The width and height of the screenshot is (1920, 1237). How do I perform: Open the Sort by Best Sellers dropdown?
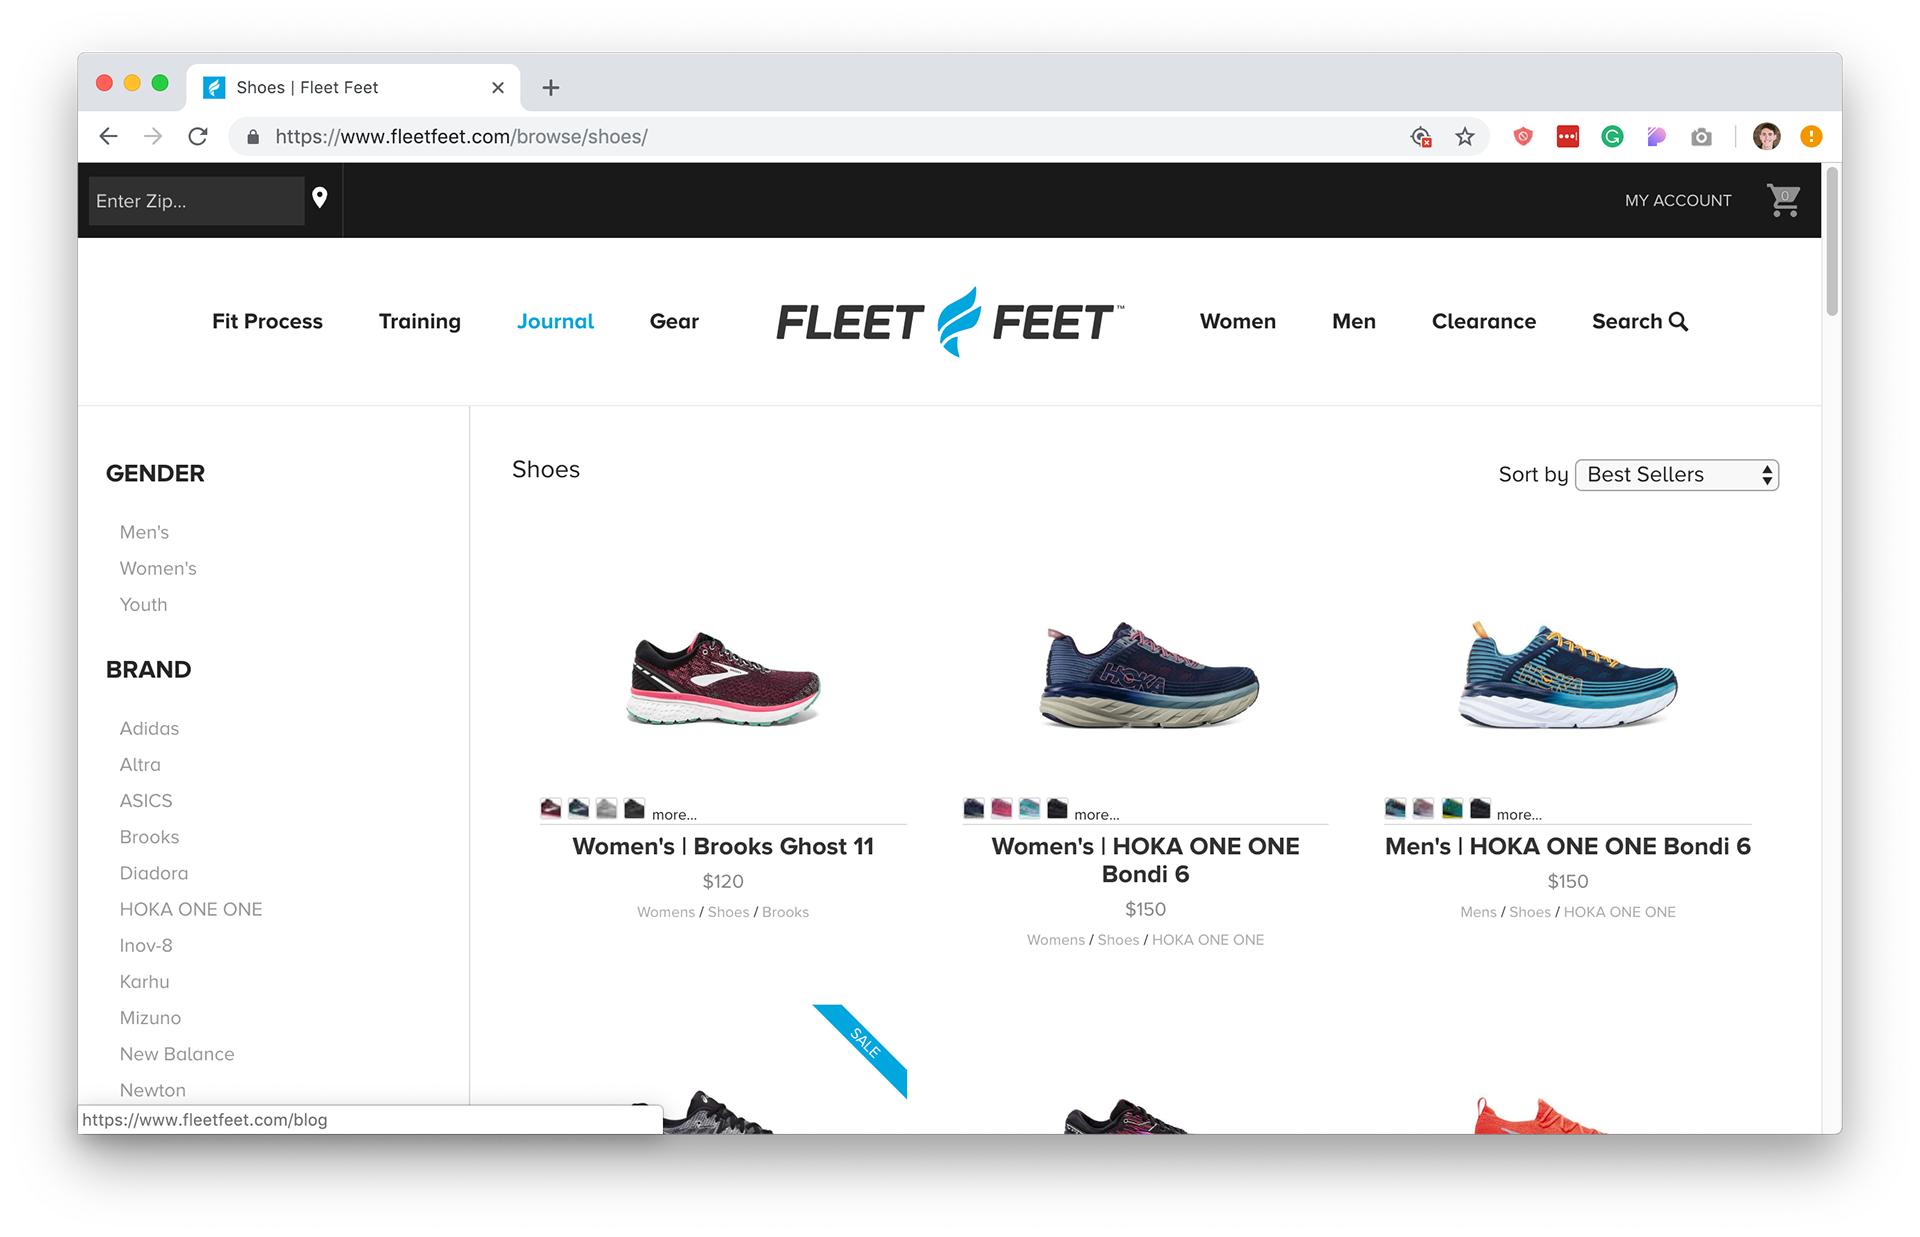(1677, 475)
